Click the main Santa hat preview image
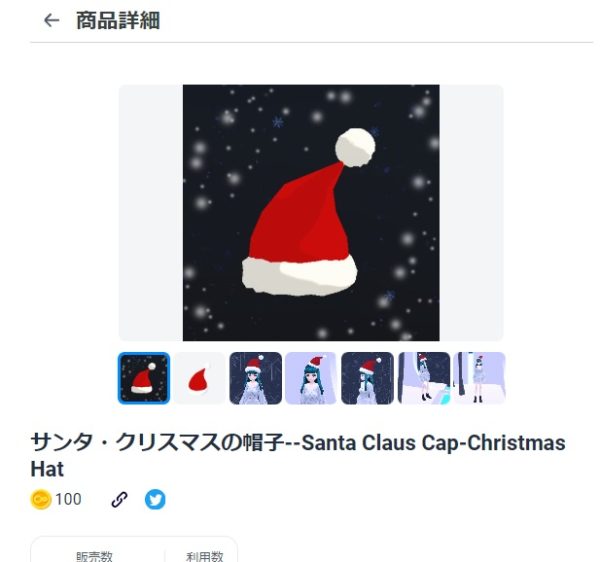The width and height of the screenshot is (600, 562). click(311, 213)
